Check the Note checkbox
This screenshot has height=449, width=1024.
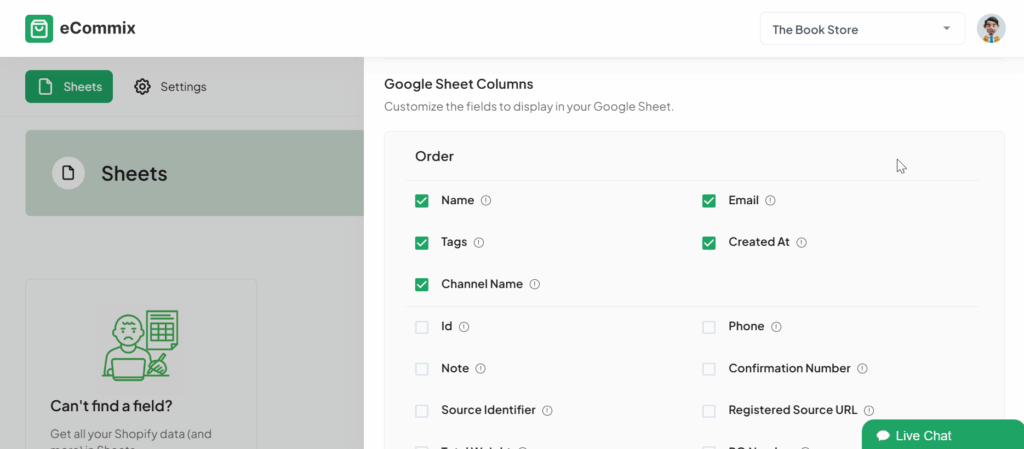(422, 369)
